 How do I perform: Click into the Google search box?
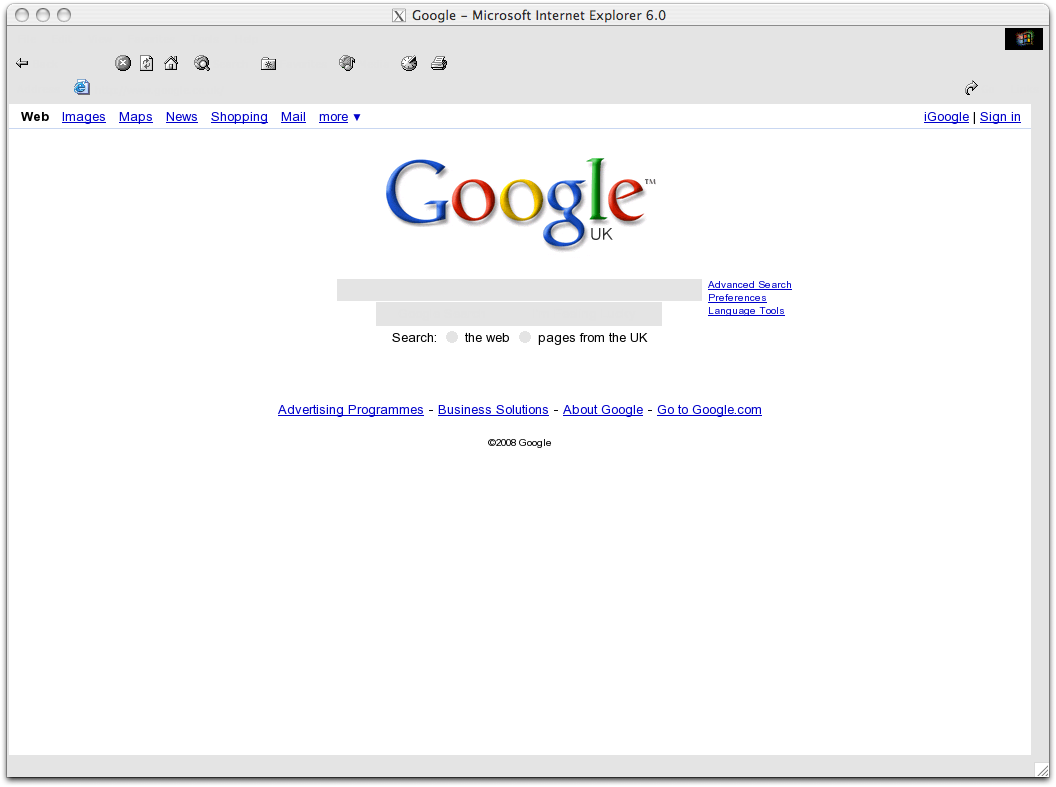click(x=519, y=290)
